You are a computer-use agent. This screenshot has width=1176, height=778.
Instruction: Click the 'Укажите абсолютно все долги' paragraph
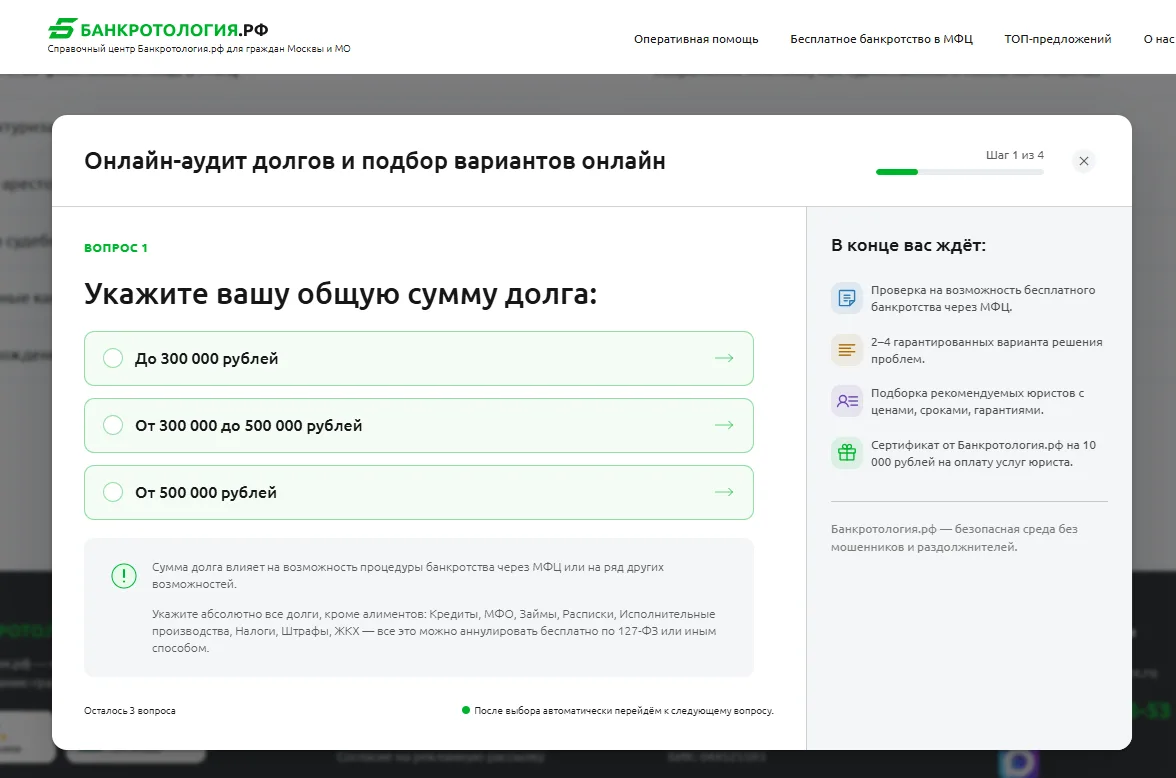[x=434, y=631]
